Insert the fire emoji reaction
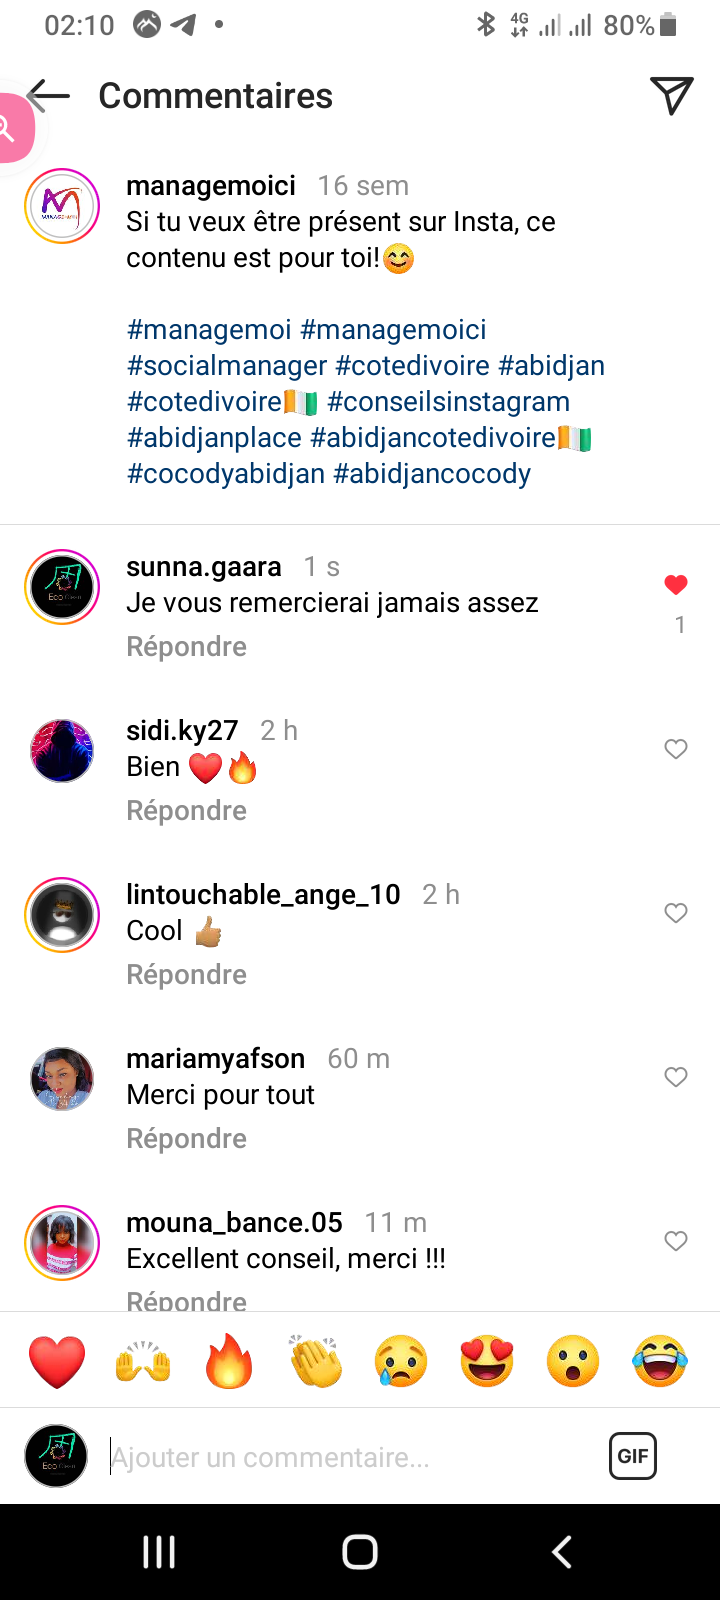 pos(229,1361)
